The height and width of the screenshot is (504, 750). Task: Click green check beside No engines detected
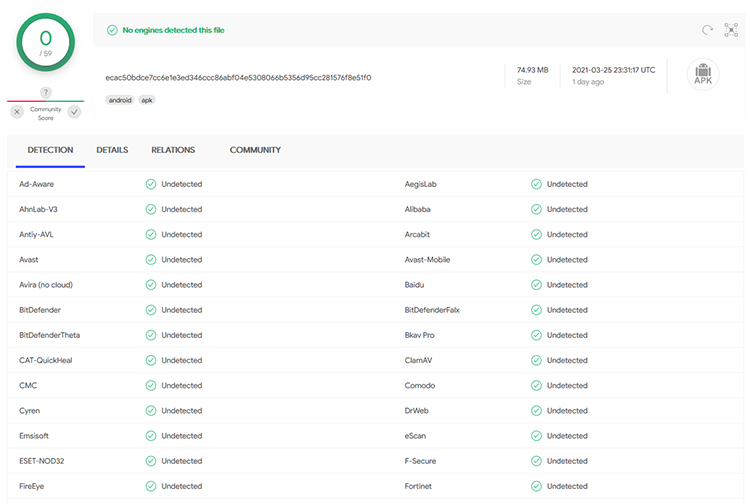112,30
